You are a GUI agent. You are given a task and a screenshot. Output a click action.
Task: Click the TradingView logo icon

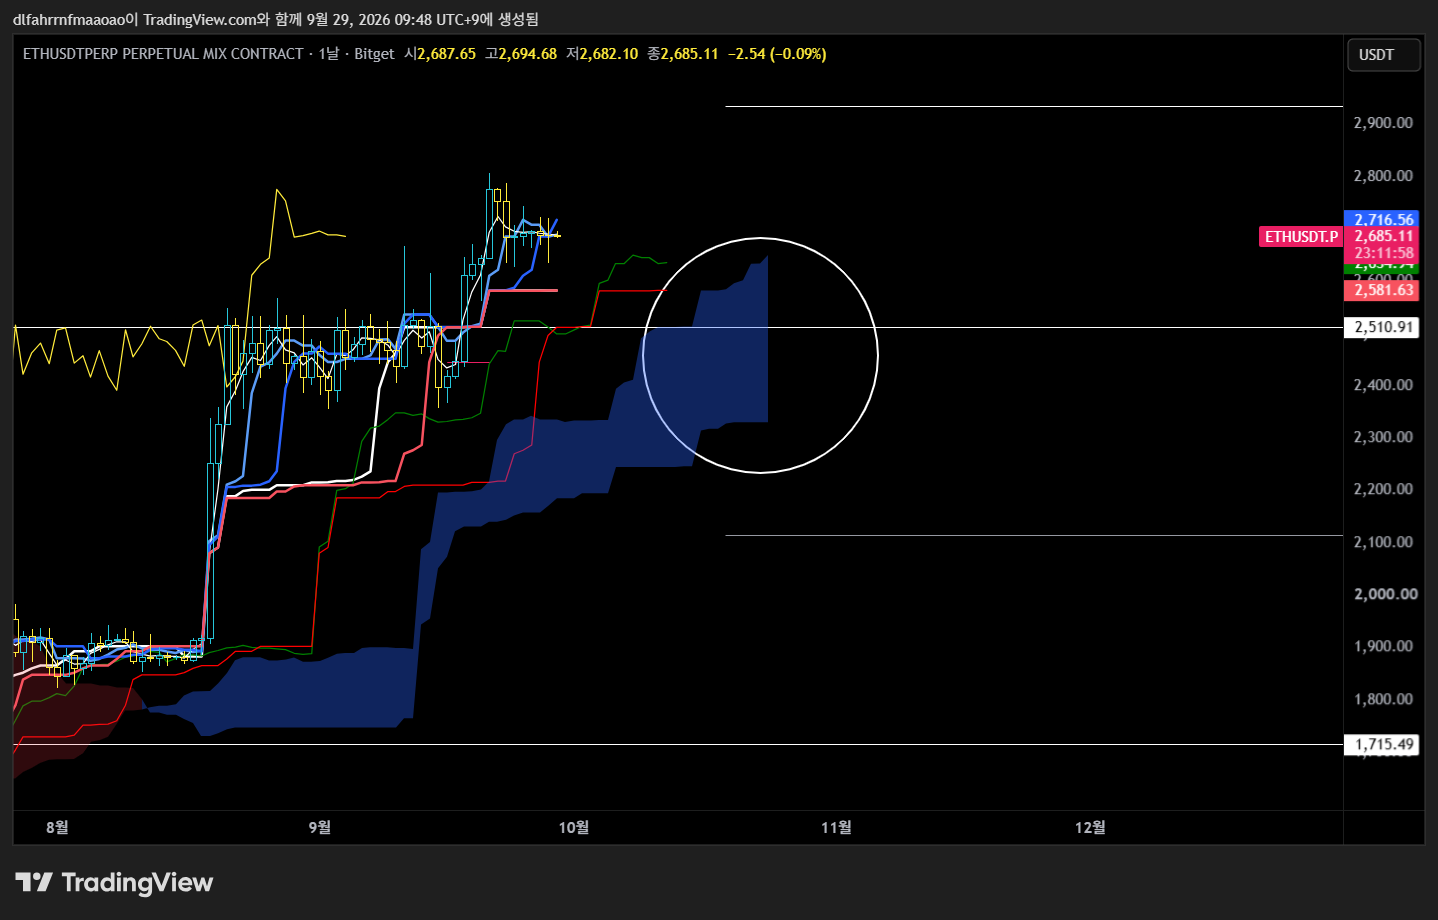[x=33, y=882]
